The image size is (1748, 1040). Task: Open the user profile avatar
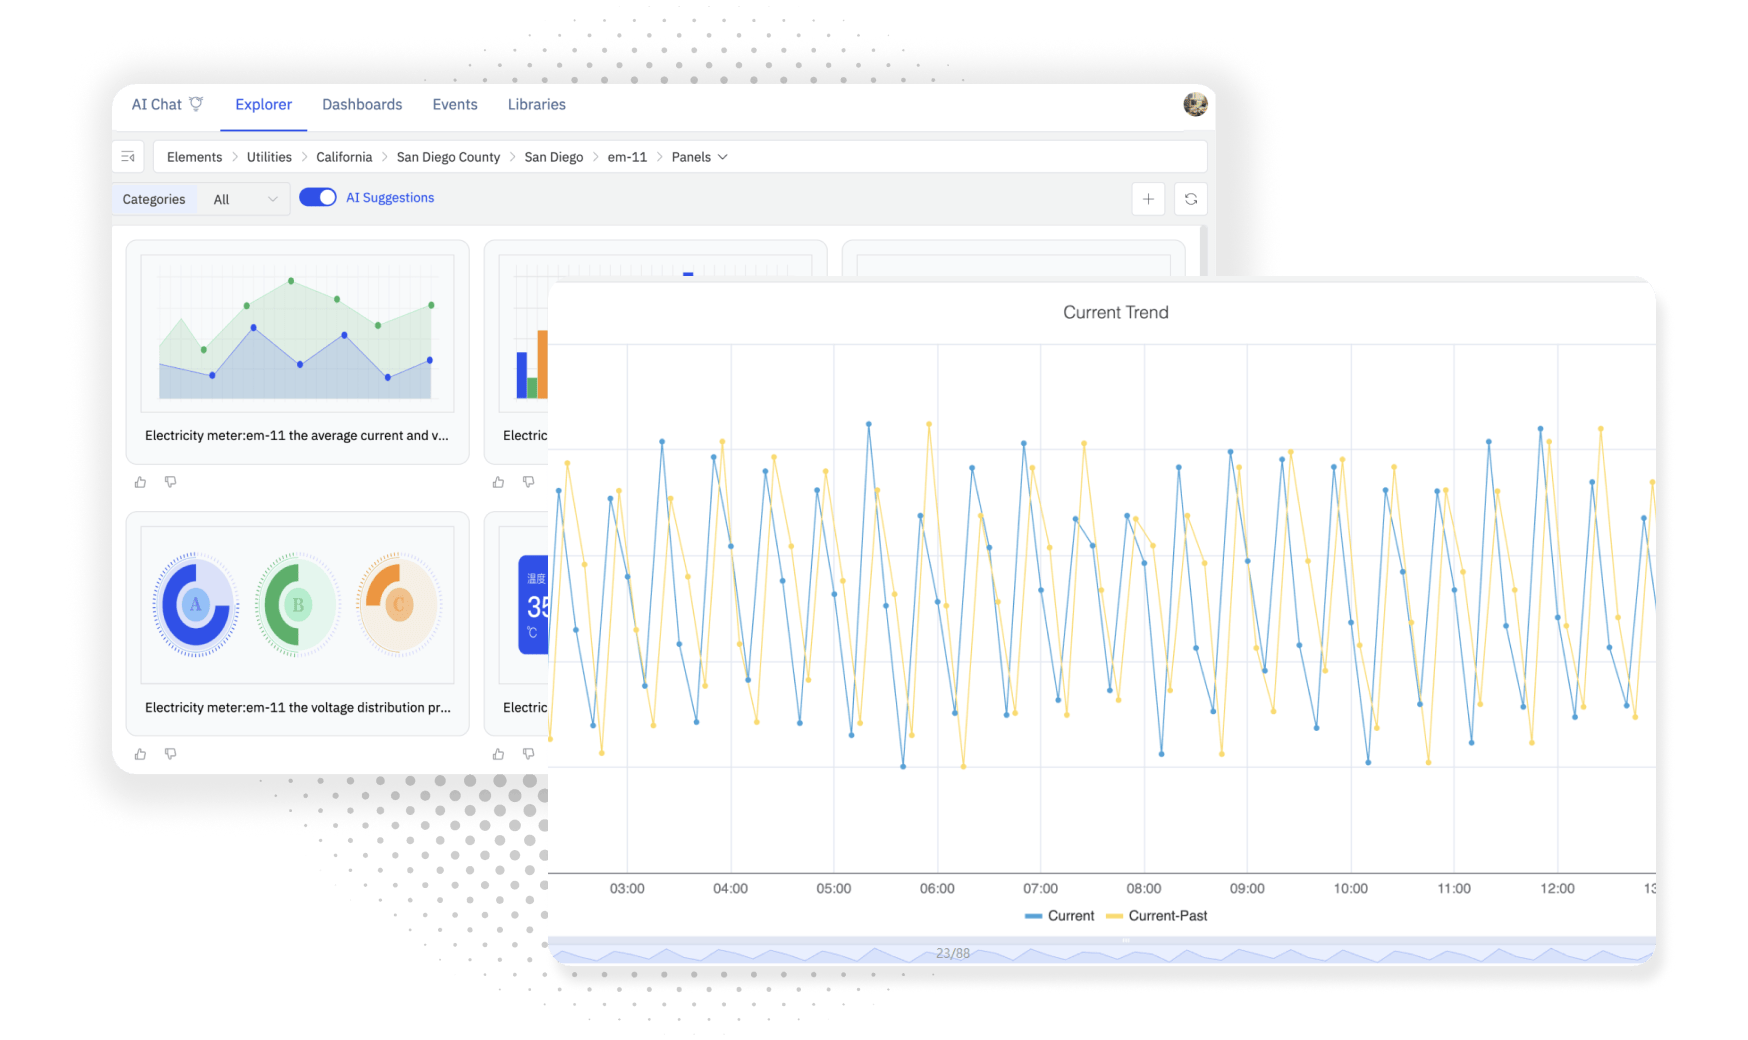1195,104
